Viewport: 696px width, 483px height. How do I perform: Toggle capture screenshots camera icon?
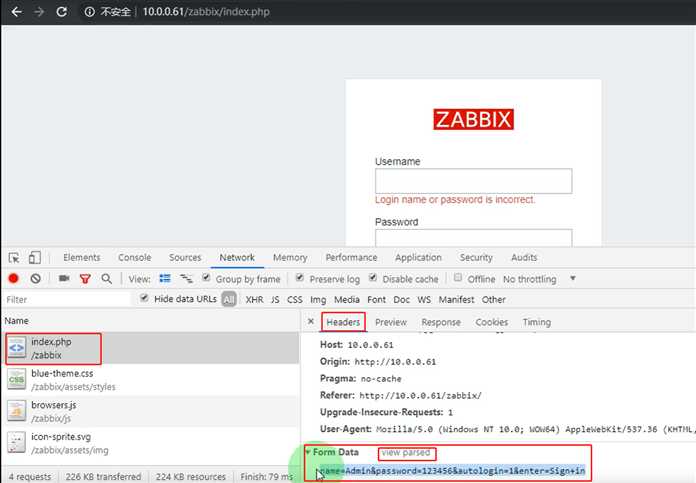[64, 278]
